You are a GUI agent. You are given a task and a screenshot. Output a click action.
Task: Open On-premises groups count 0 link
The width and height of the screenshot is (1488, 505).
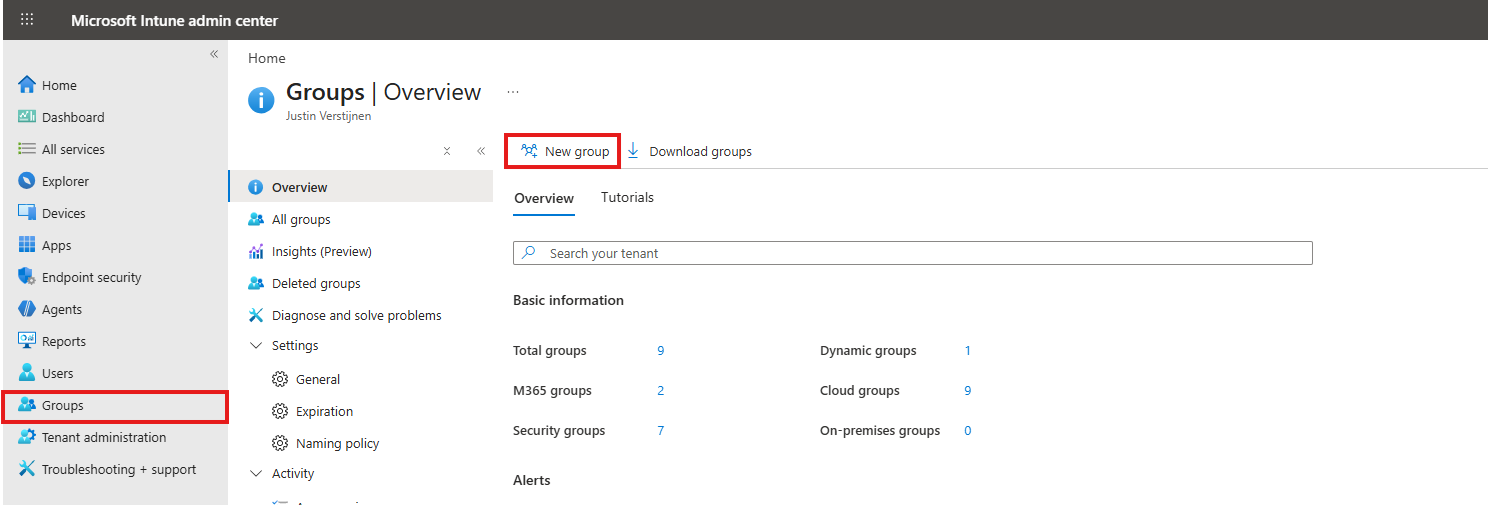click(x=968, y=430)
